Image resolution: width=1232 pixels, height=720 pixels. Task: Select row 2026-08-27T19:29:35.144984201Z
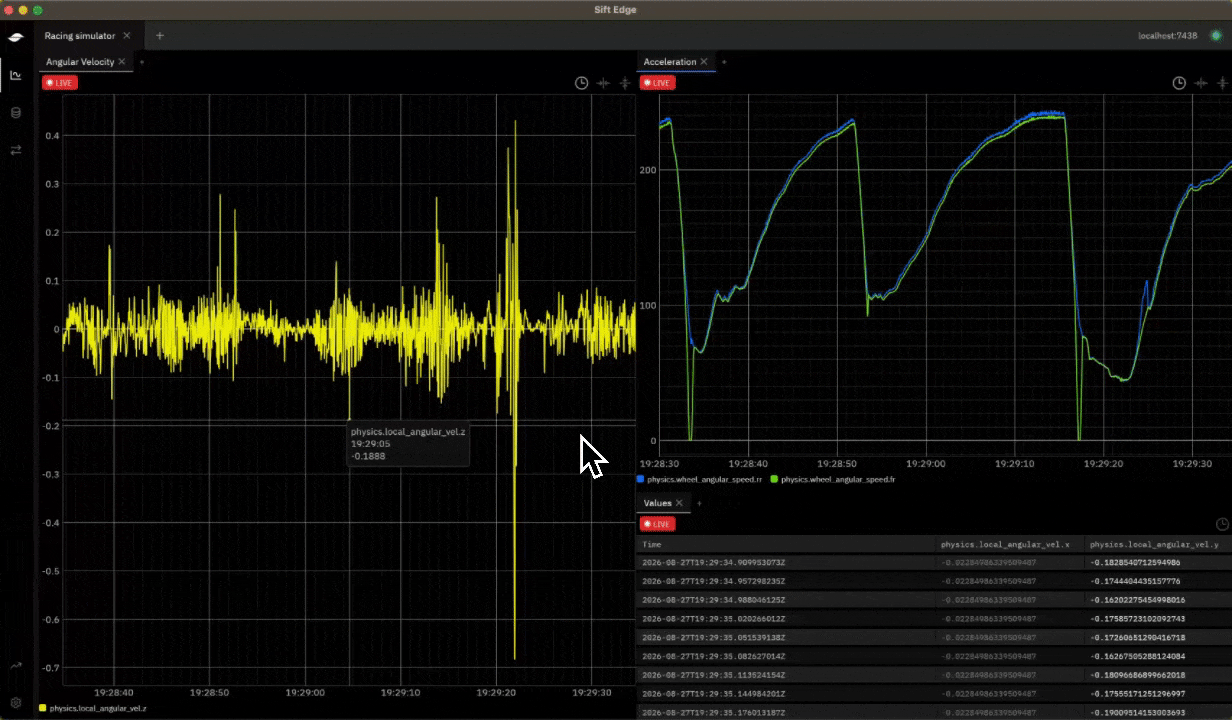pyautogui.click(x=934, y=693)
